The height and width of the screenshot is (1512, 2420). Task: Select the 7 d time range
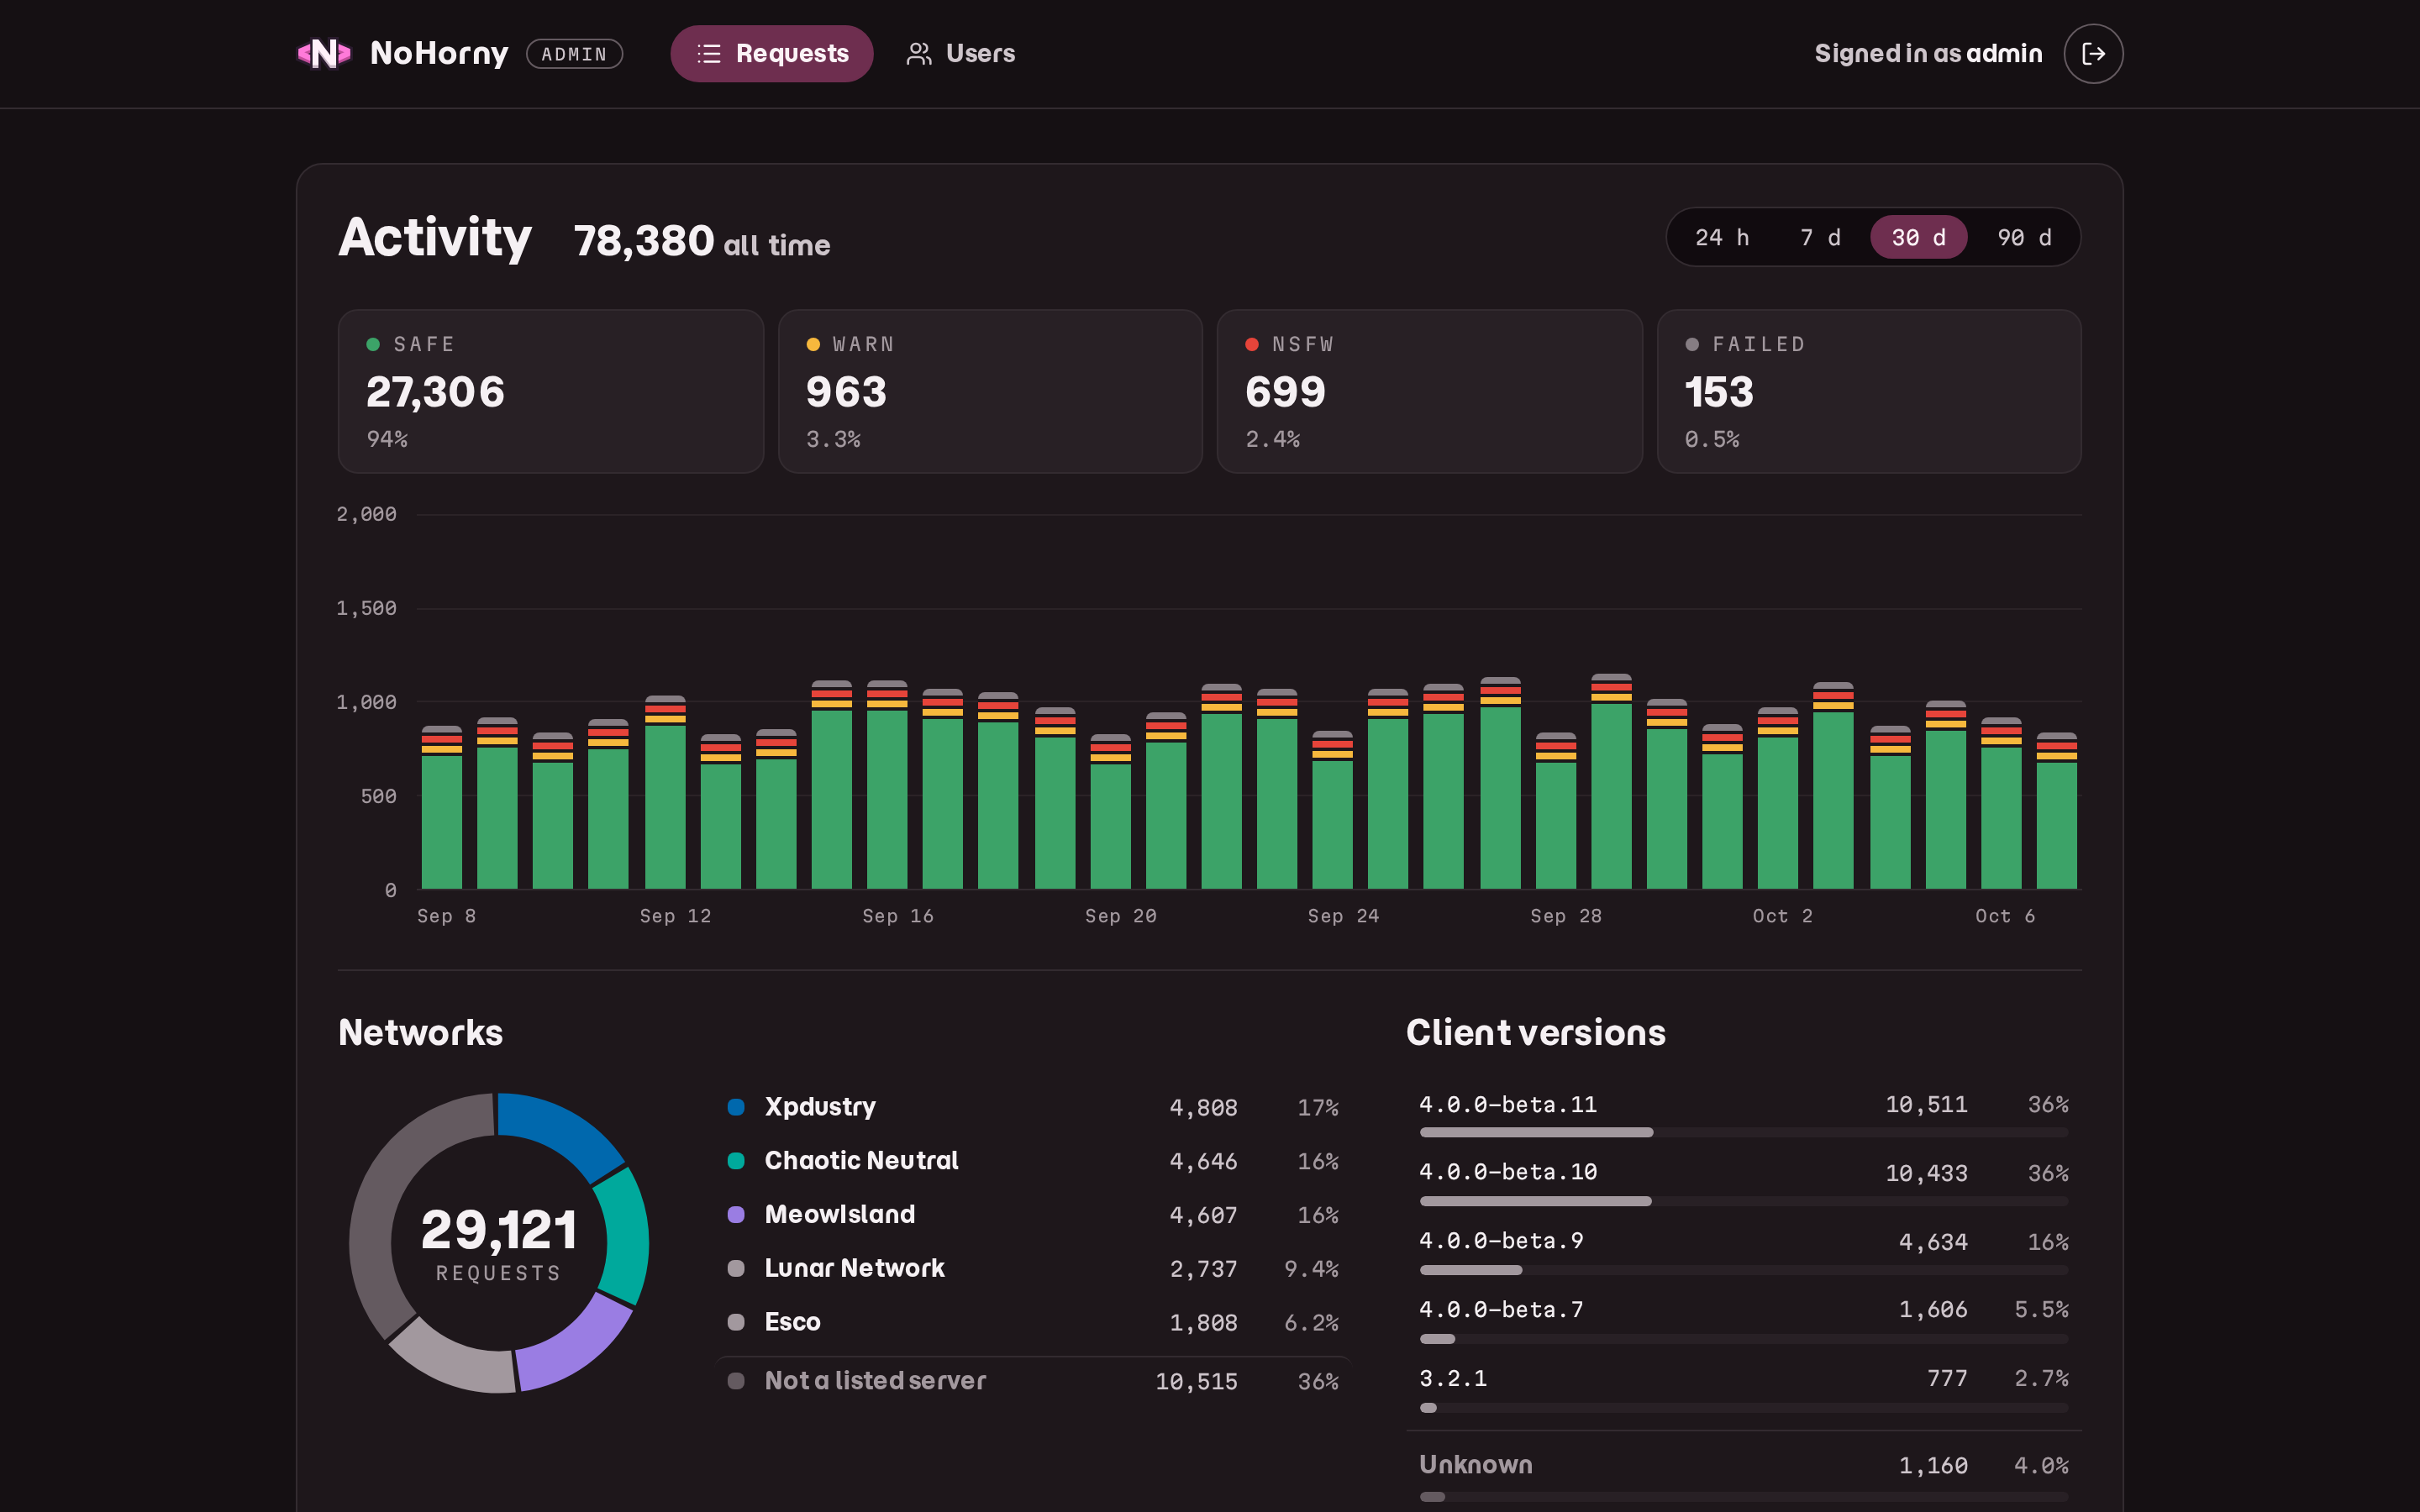pos(1820,237)
